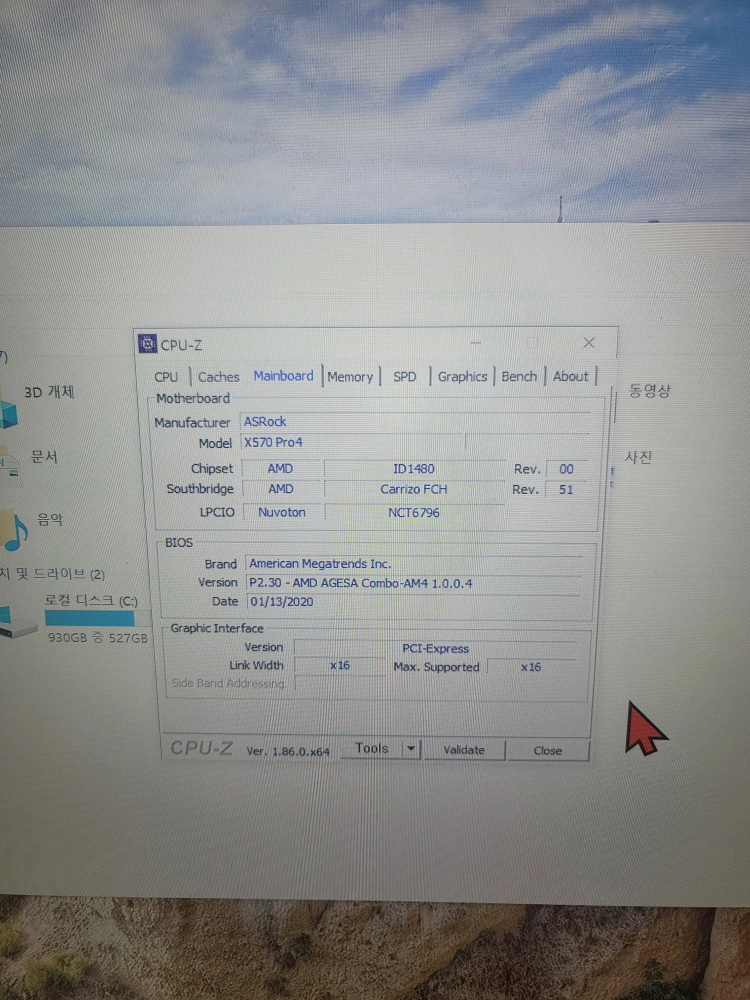Click the Close button in CPU-Z
This screenshot has width=750, height=1000.
click(x=547, y=751)
